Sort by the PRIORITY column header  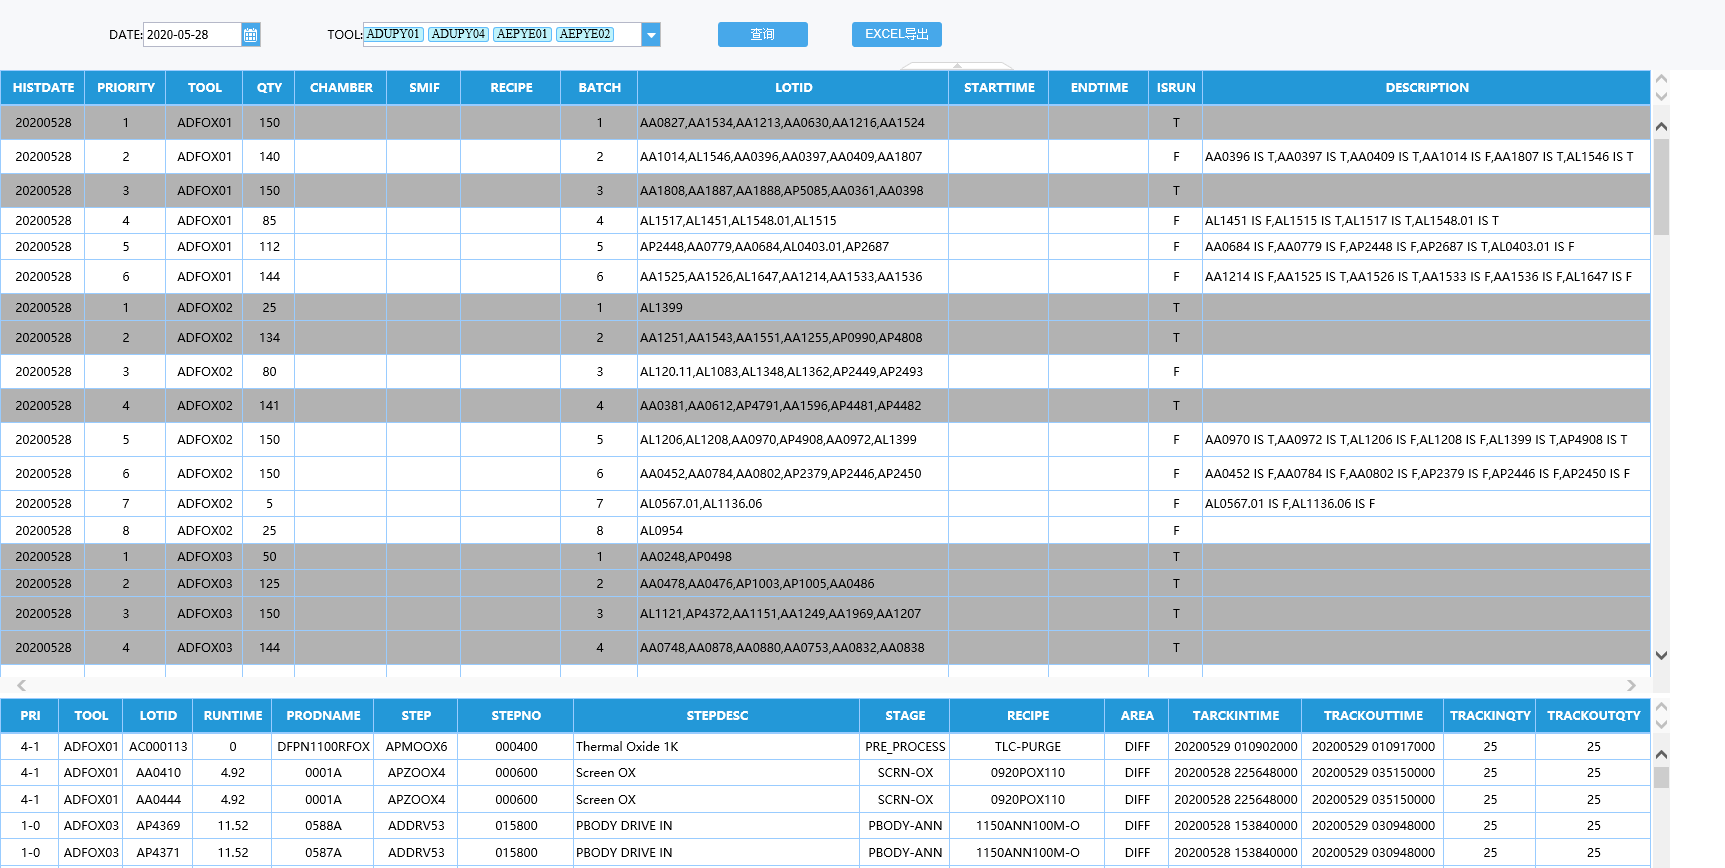[126, 88]
